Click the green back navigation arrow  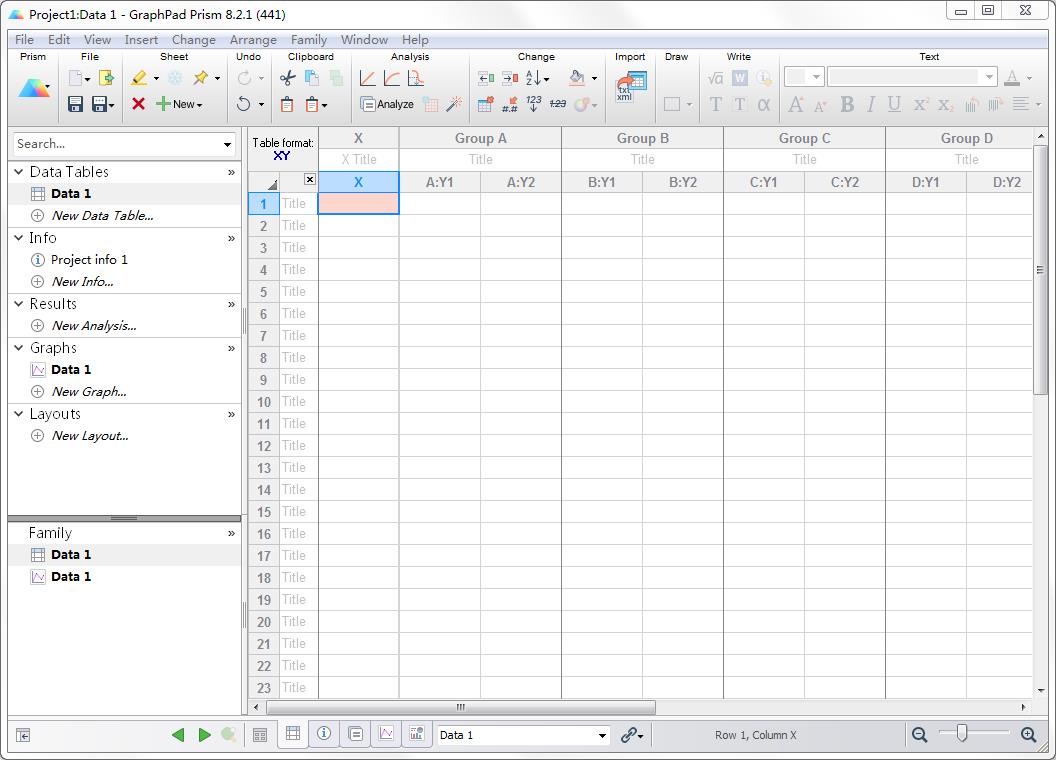[178, 735]
